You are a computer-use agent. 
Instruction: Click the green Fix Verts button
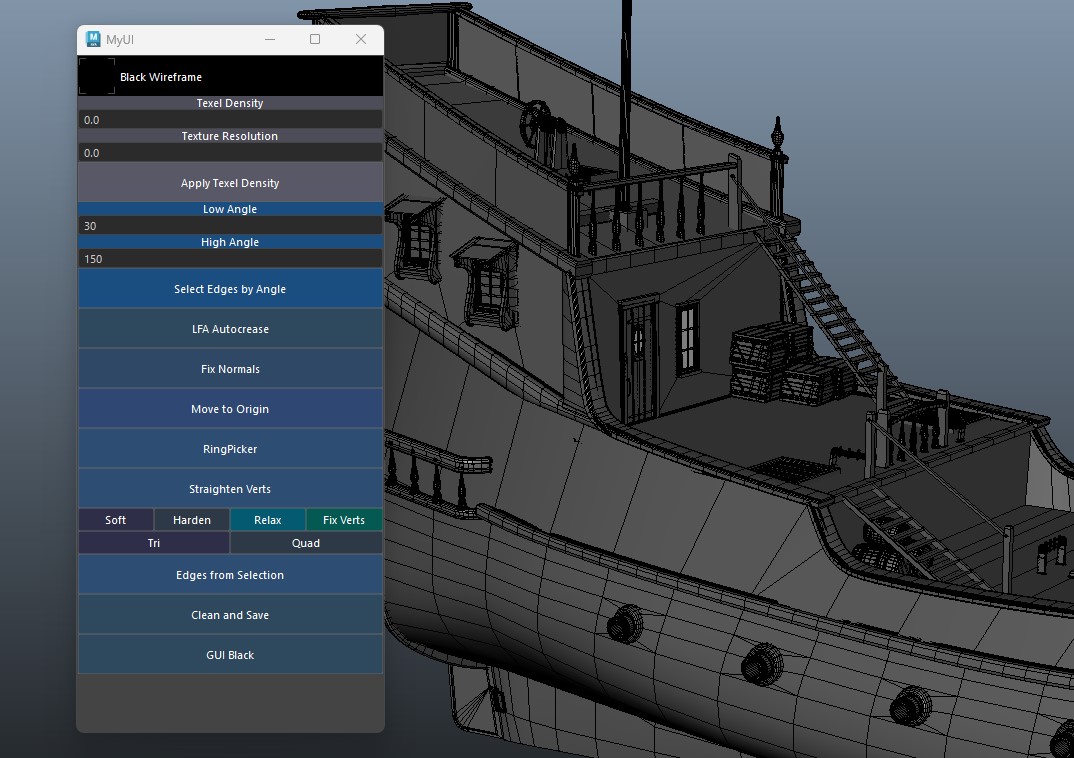[344, 520]
